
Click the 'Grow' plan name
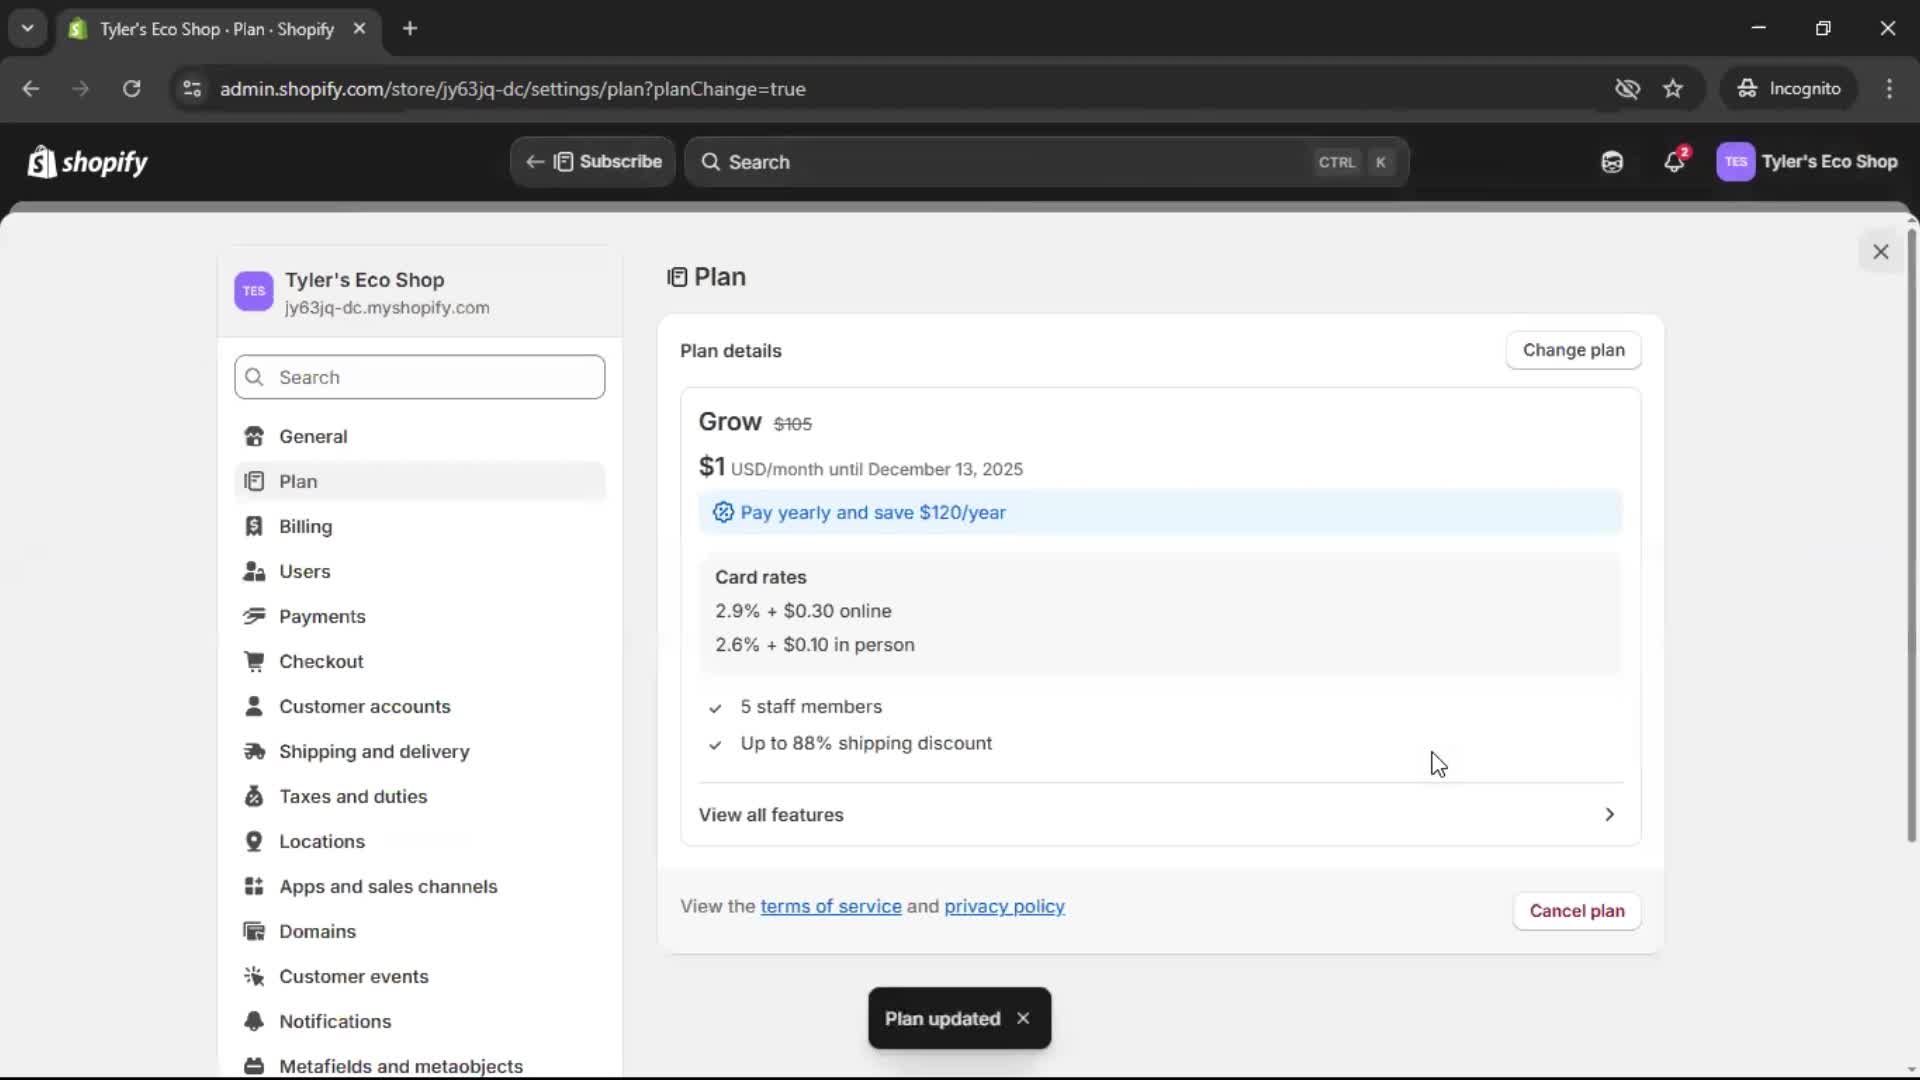tap(730, 422)
